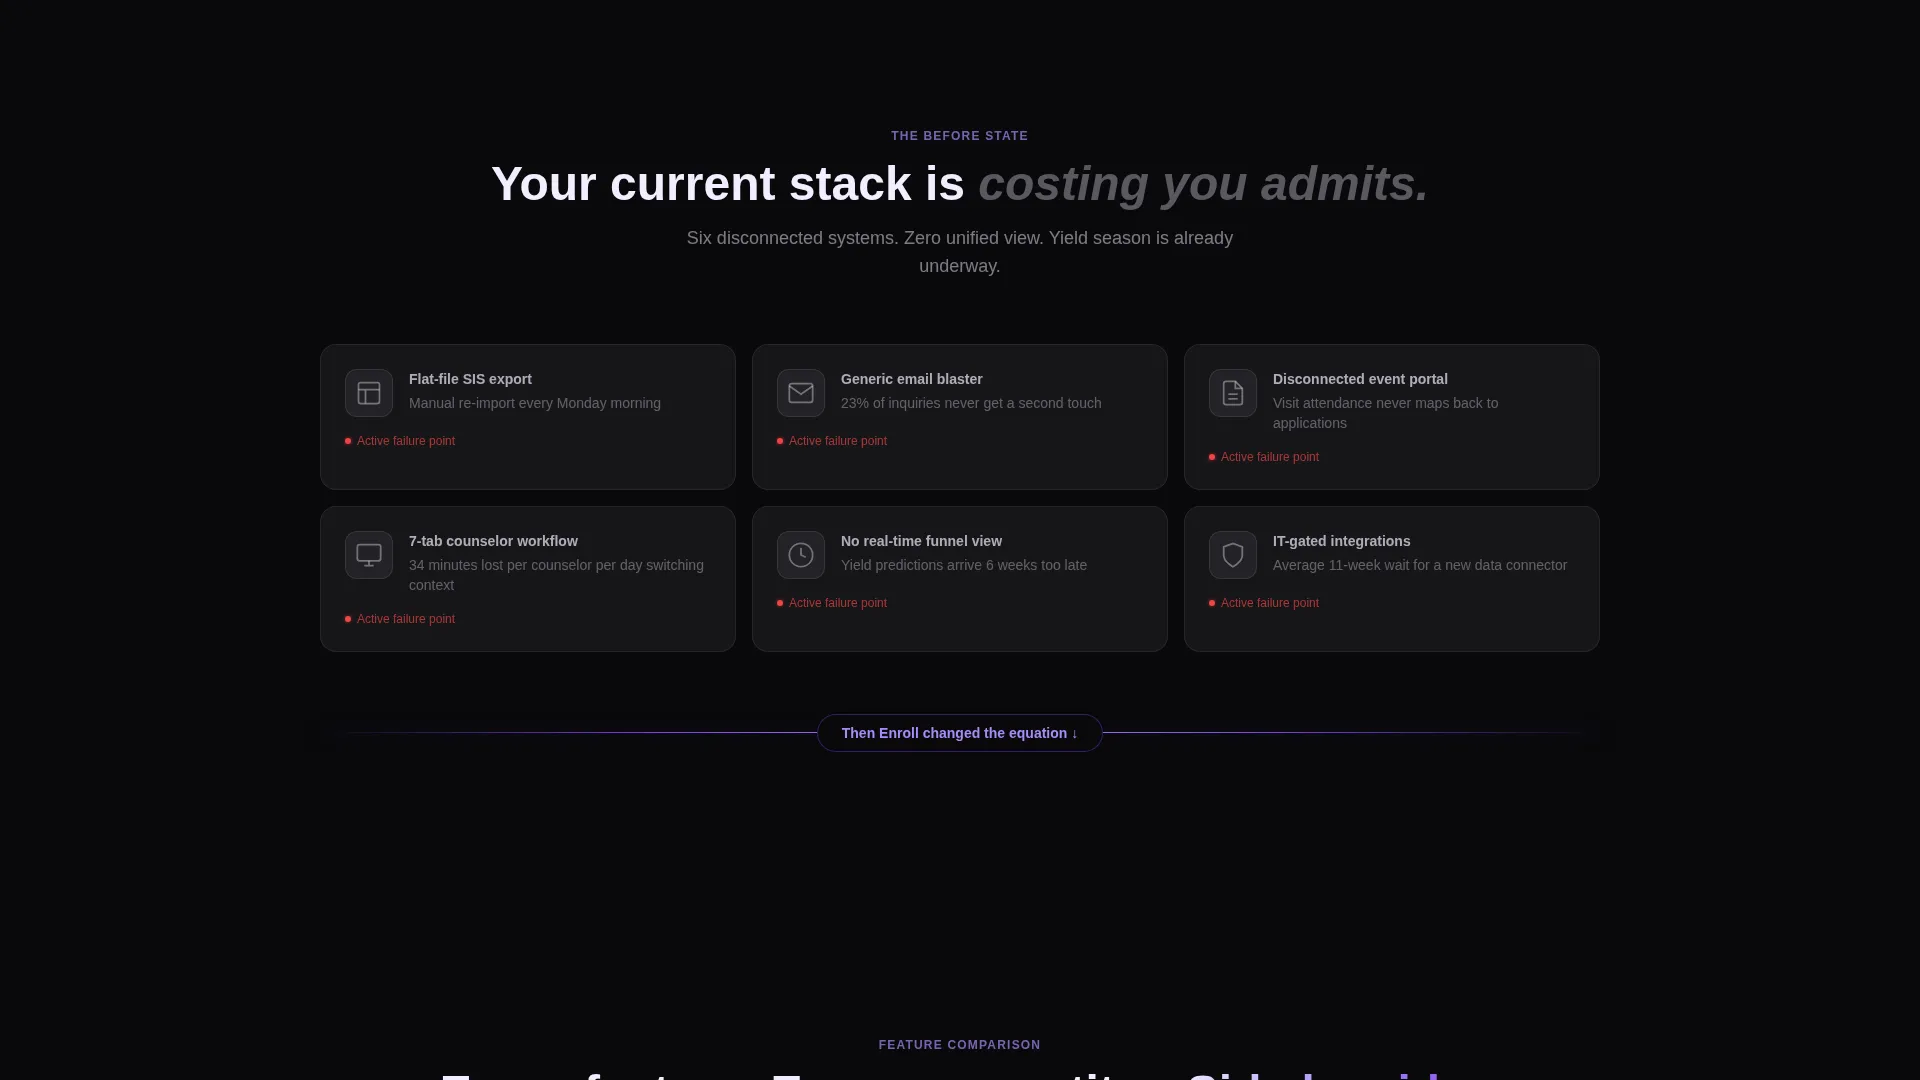Click the red status dot under Flat-file SIS export
The height and width of the screenshot is (1080, 1920).
(x=348, y=441)
